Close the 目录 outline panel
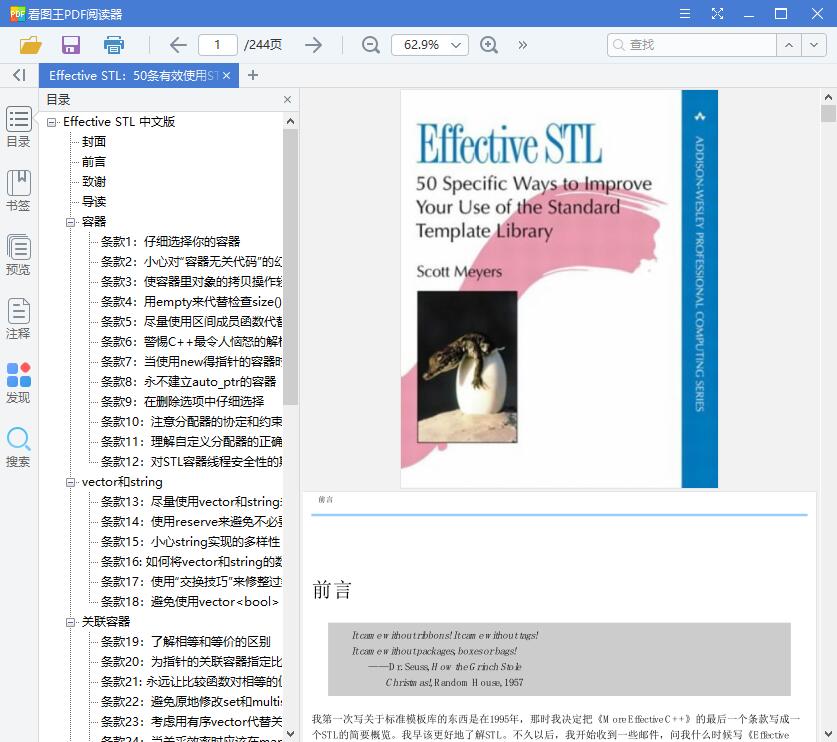Screen dimensions: 837x742 click(288, 99)
